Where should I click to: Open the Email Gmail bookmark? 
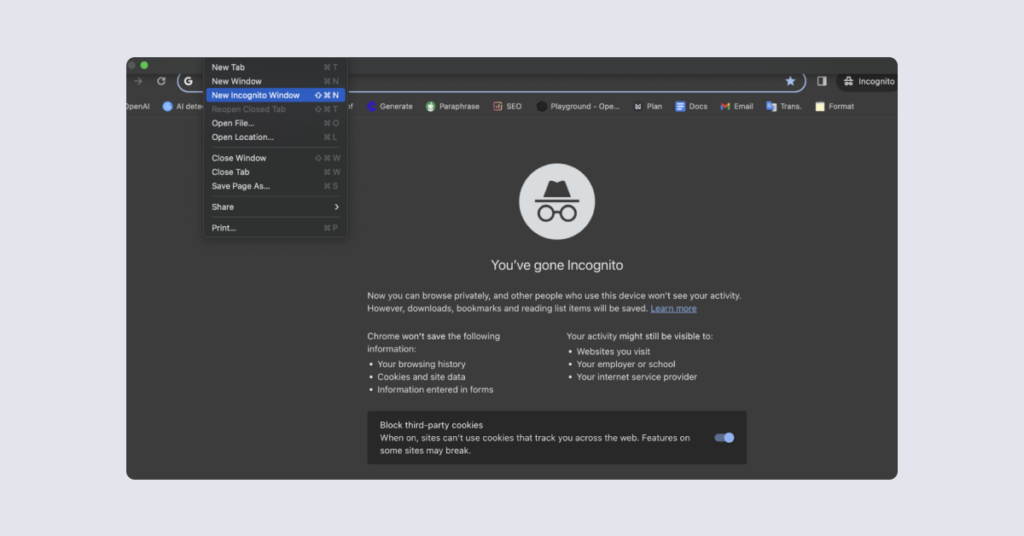coord(737,106)
